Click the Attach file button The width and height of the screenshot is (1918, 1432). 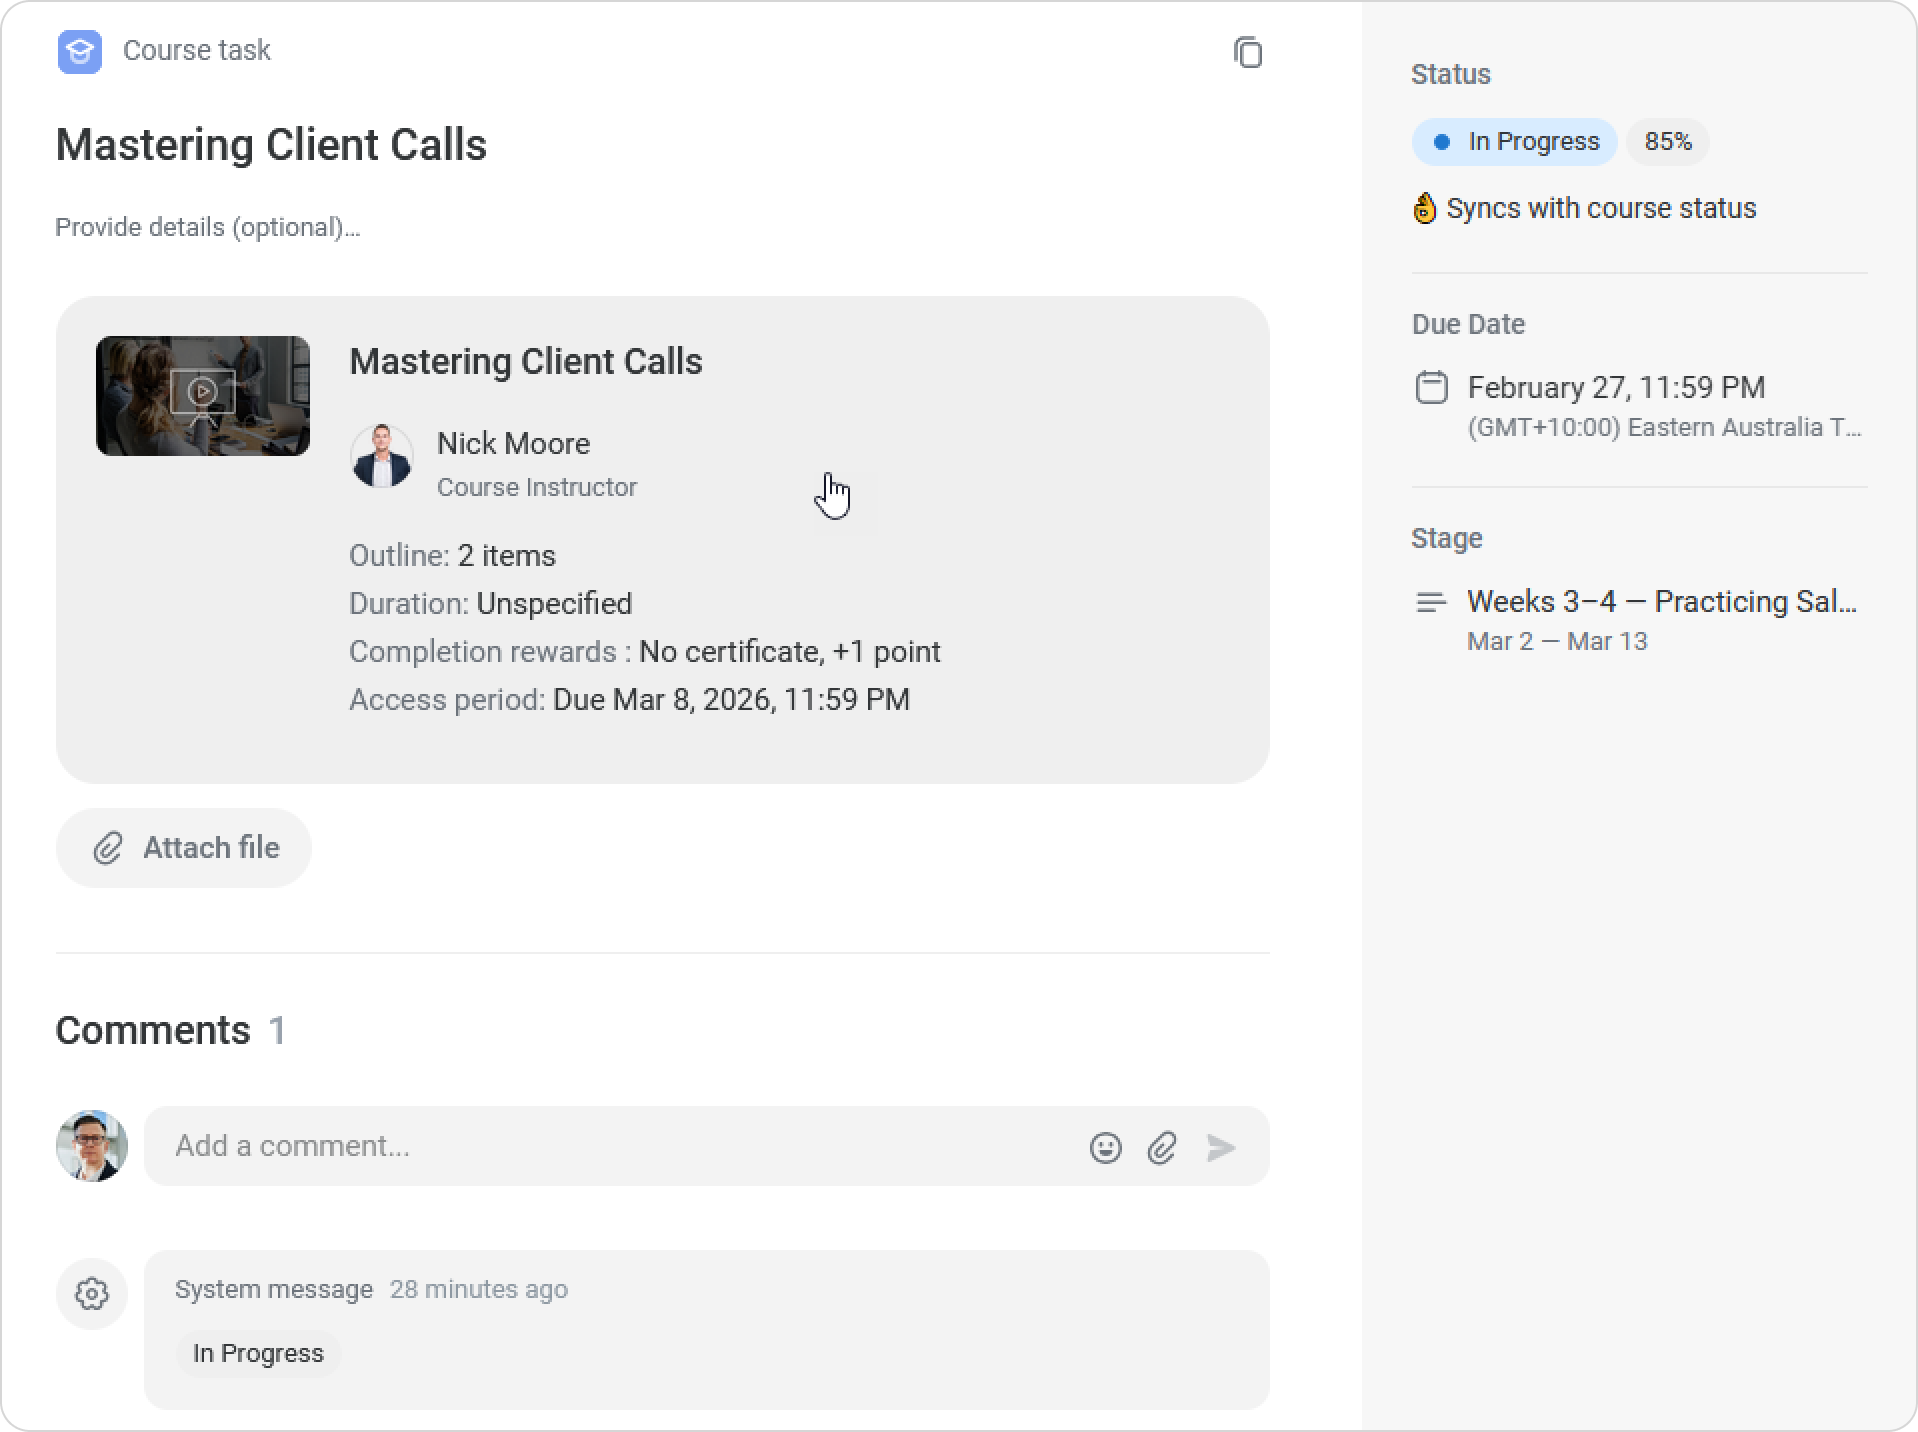(x=184, y=848)
